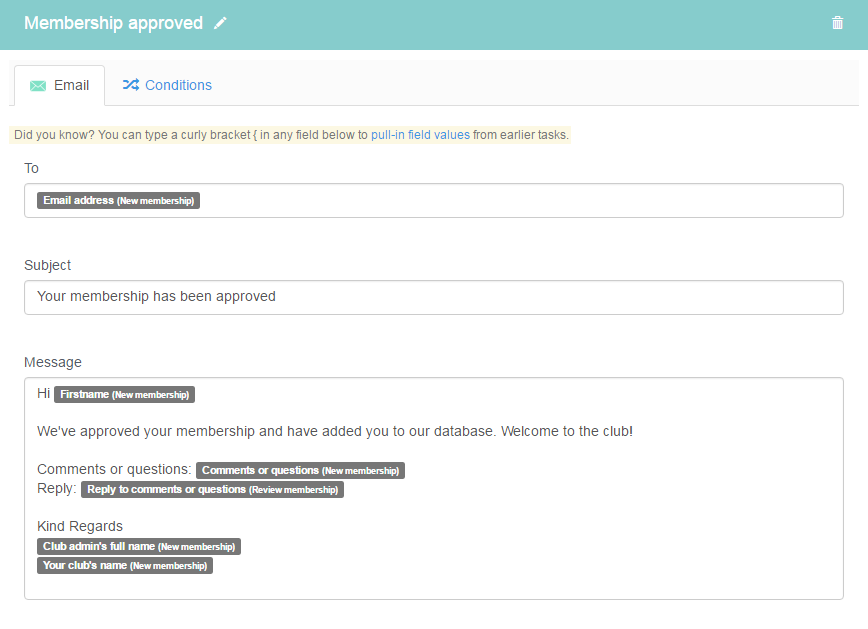Click the Membership approved title text
This screenshot has width=868, height=629.
[113, 23]
